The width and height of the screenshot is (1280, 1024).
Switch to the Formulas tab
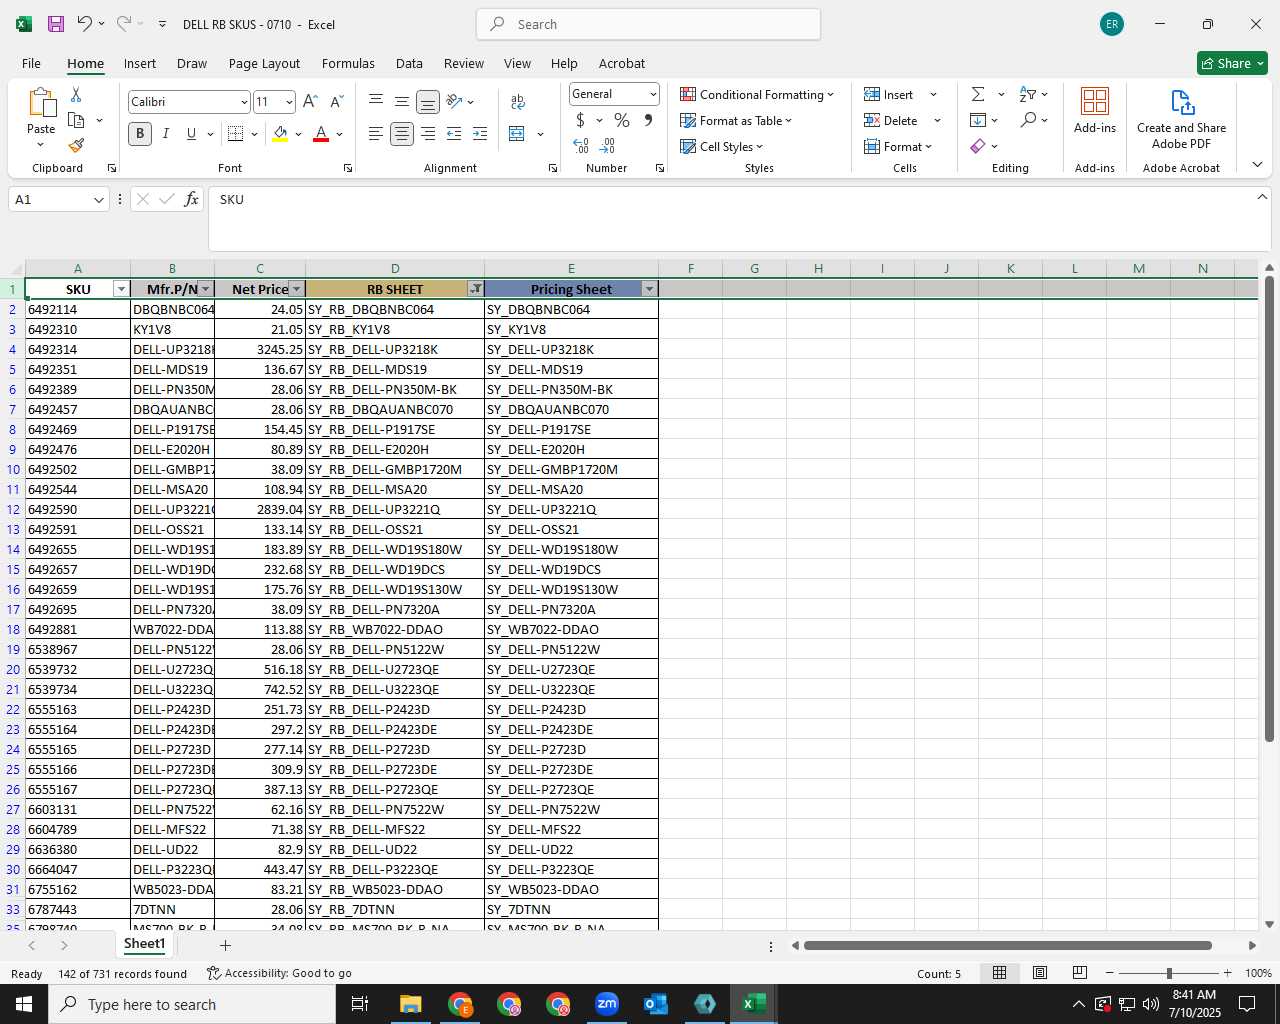(348, 63)
